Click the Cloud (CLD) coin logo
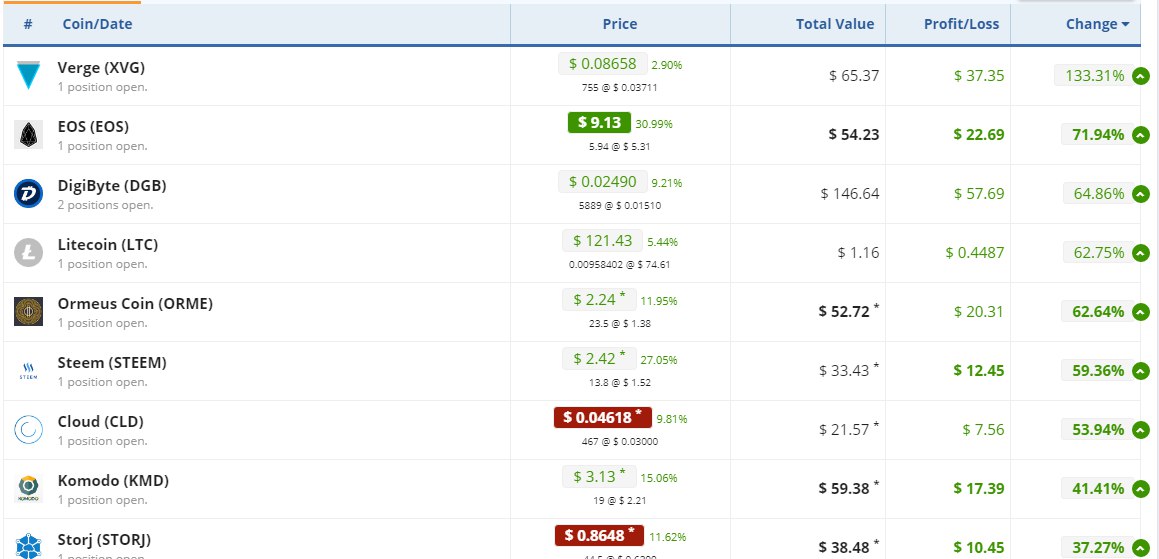 pyautogui.click(x=28, y=430)
